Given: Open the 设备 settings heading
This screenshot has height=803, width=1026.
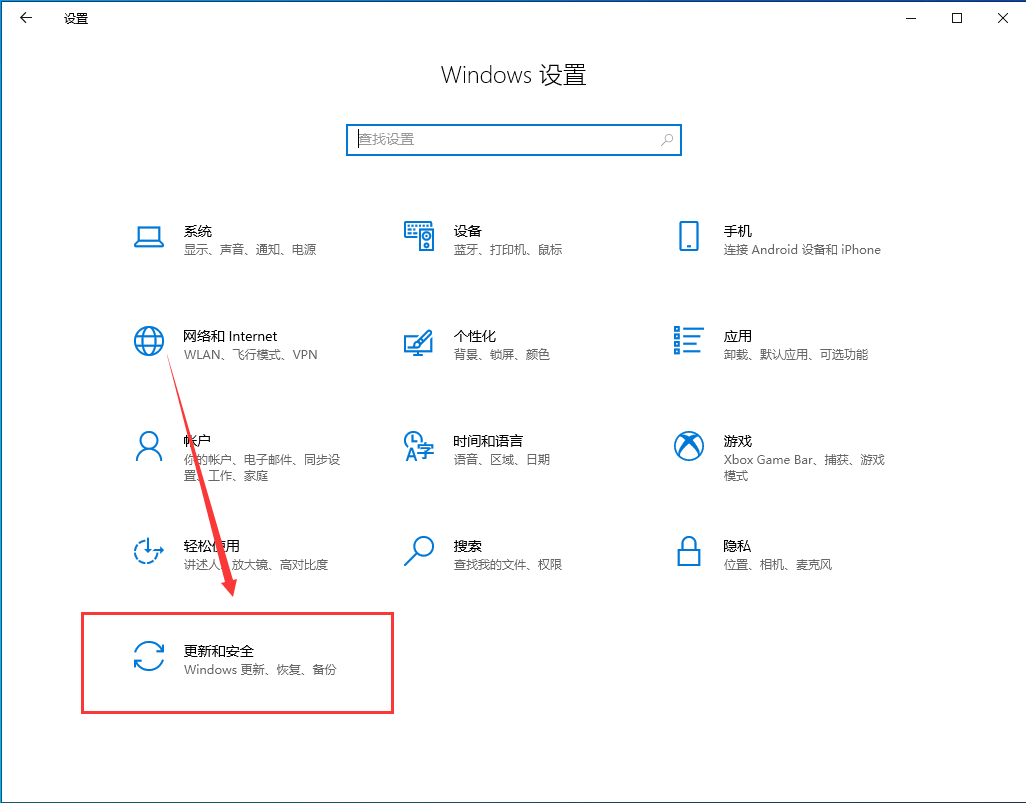Looking at the screenshot, I should click(x=467, y=231).
